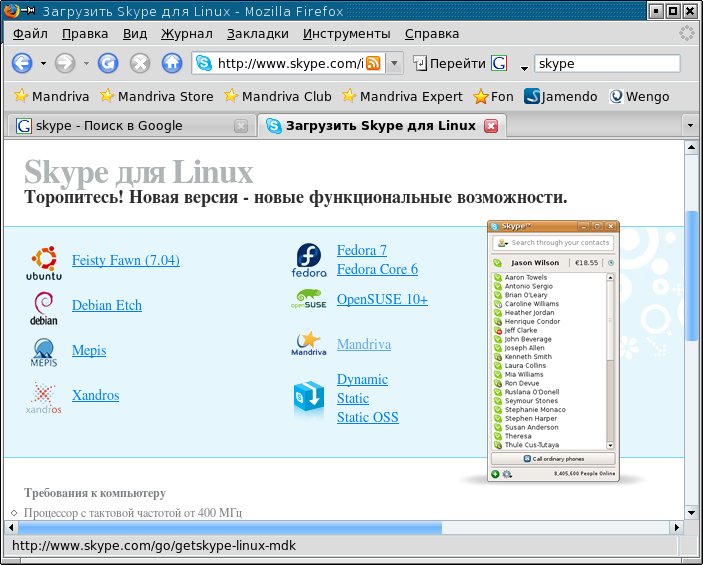Screen dimensions: 703x565
Task: Stop loading with the X toolbar icon
Action: (140, 63)
